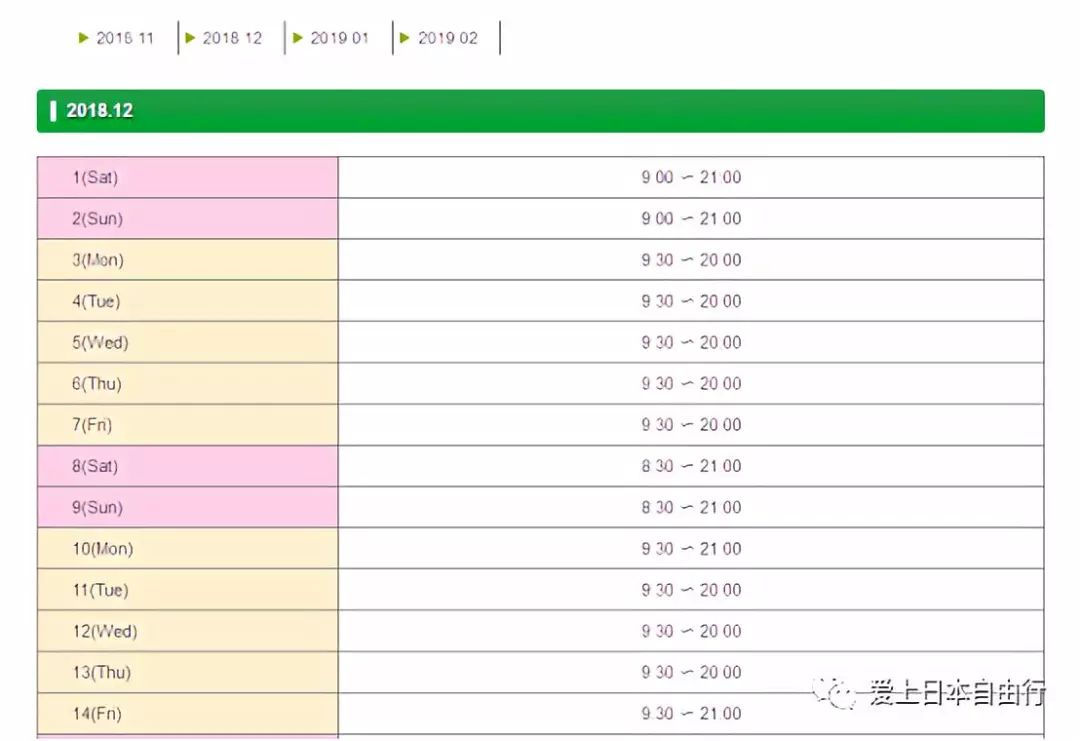This screenshot has height=741, width=1080.
Task: Click the 9:00-21:00 time for 1(Sat)
Action: (690, 177)
